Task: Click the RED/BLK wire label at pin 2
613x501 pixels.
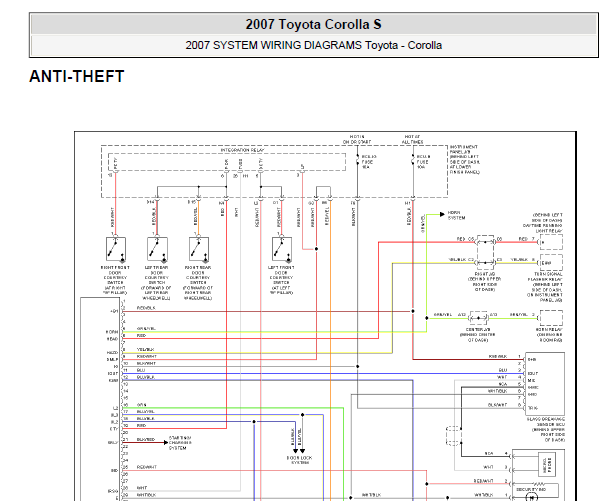Action: 146,308
